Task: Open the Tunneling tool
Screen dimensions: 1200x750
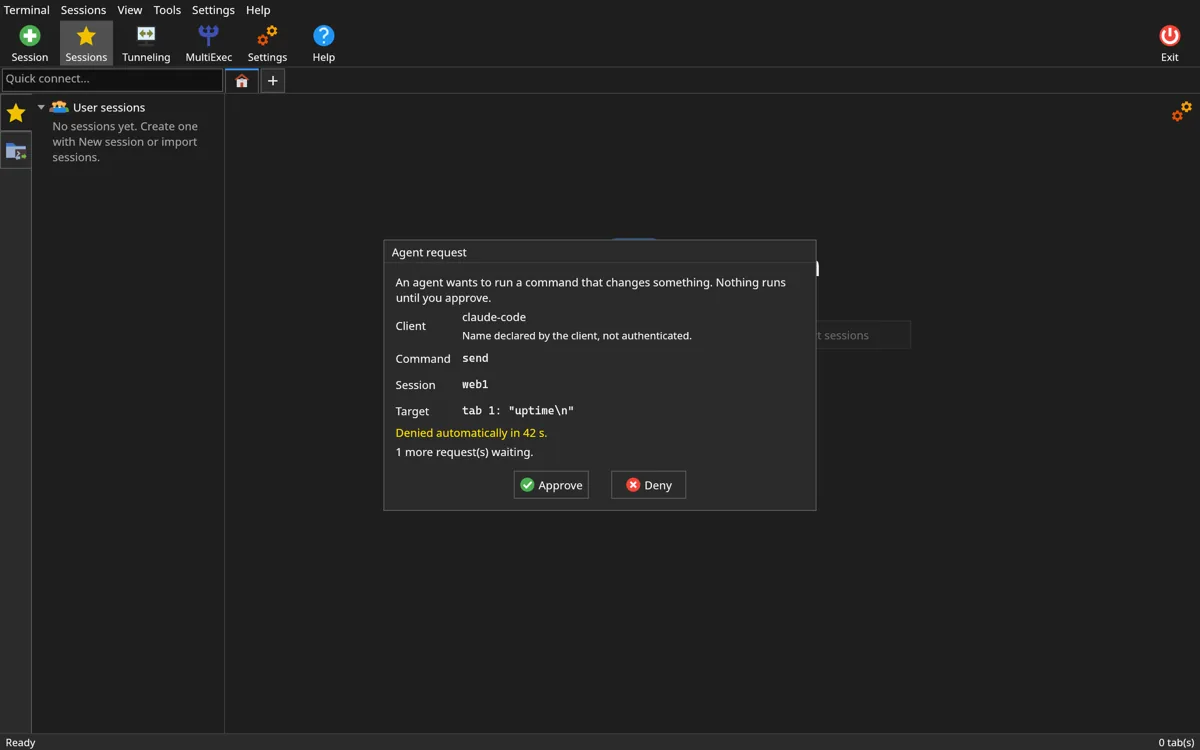Action: pos(146,44)
